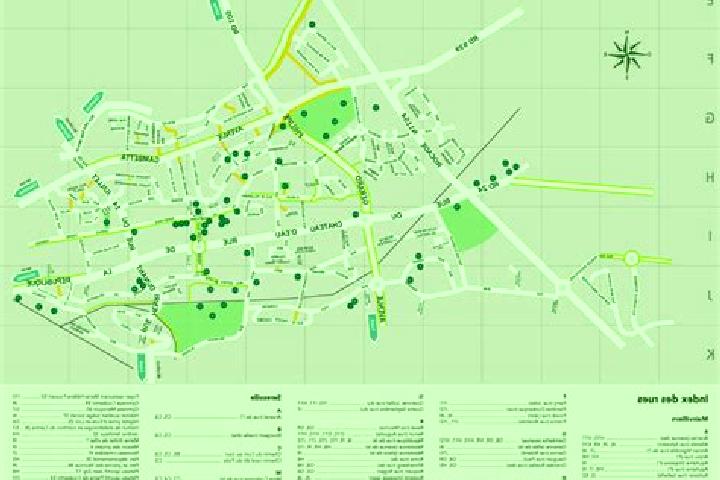Viewport: 720px width, 480px height.
Task: Click the dark green marker at the top of the map
Action: (313, 25)
